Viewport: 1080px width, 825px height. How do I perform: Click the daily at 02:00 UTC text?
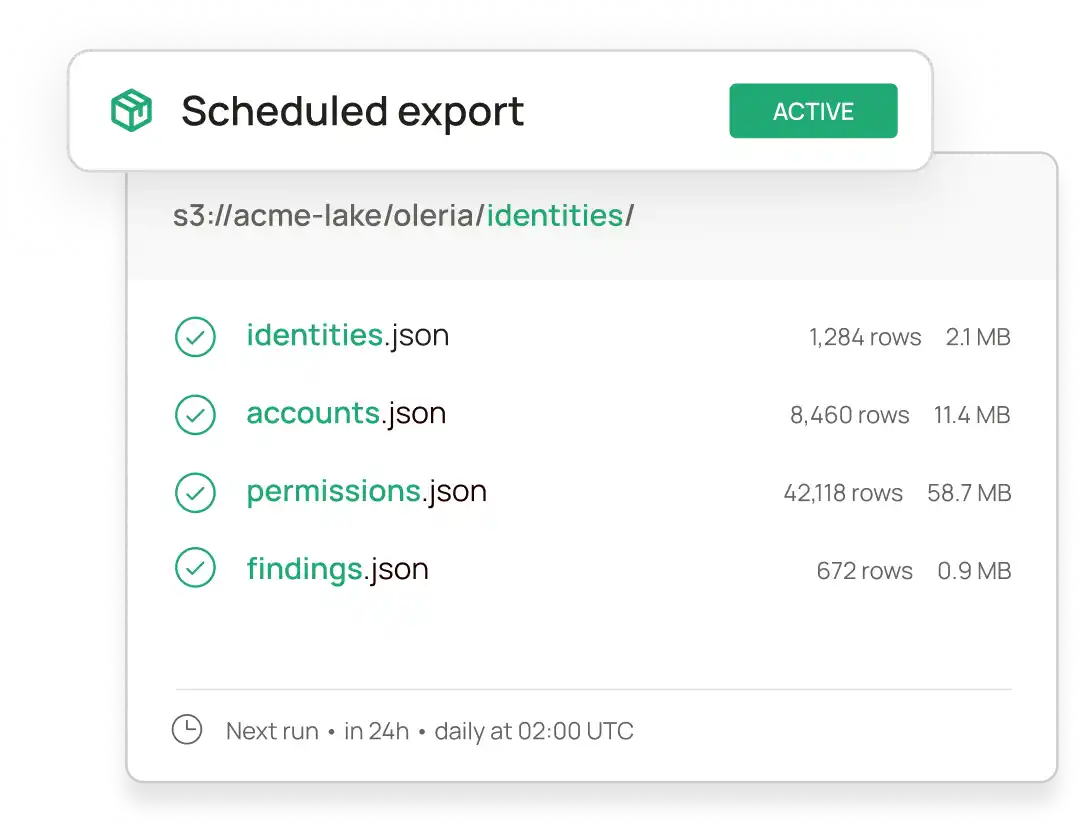point(534,731)
